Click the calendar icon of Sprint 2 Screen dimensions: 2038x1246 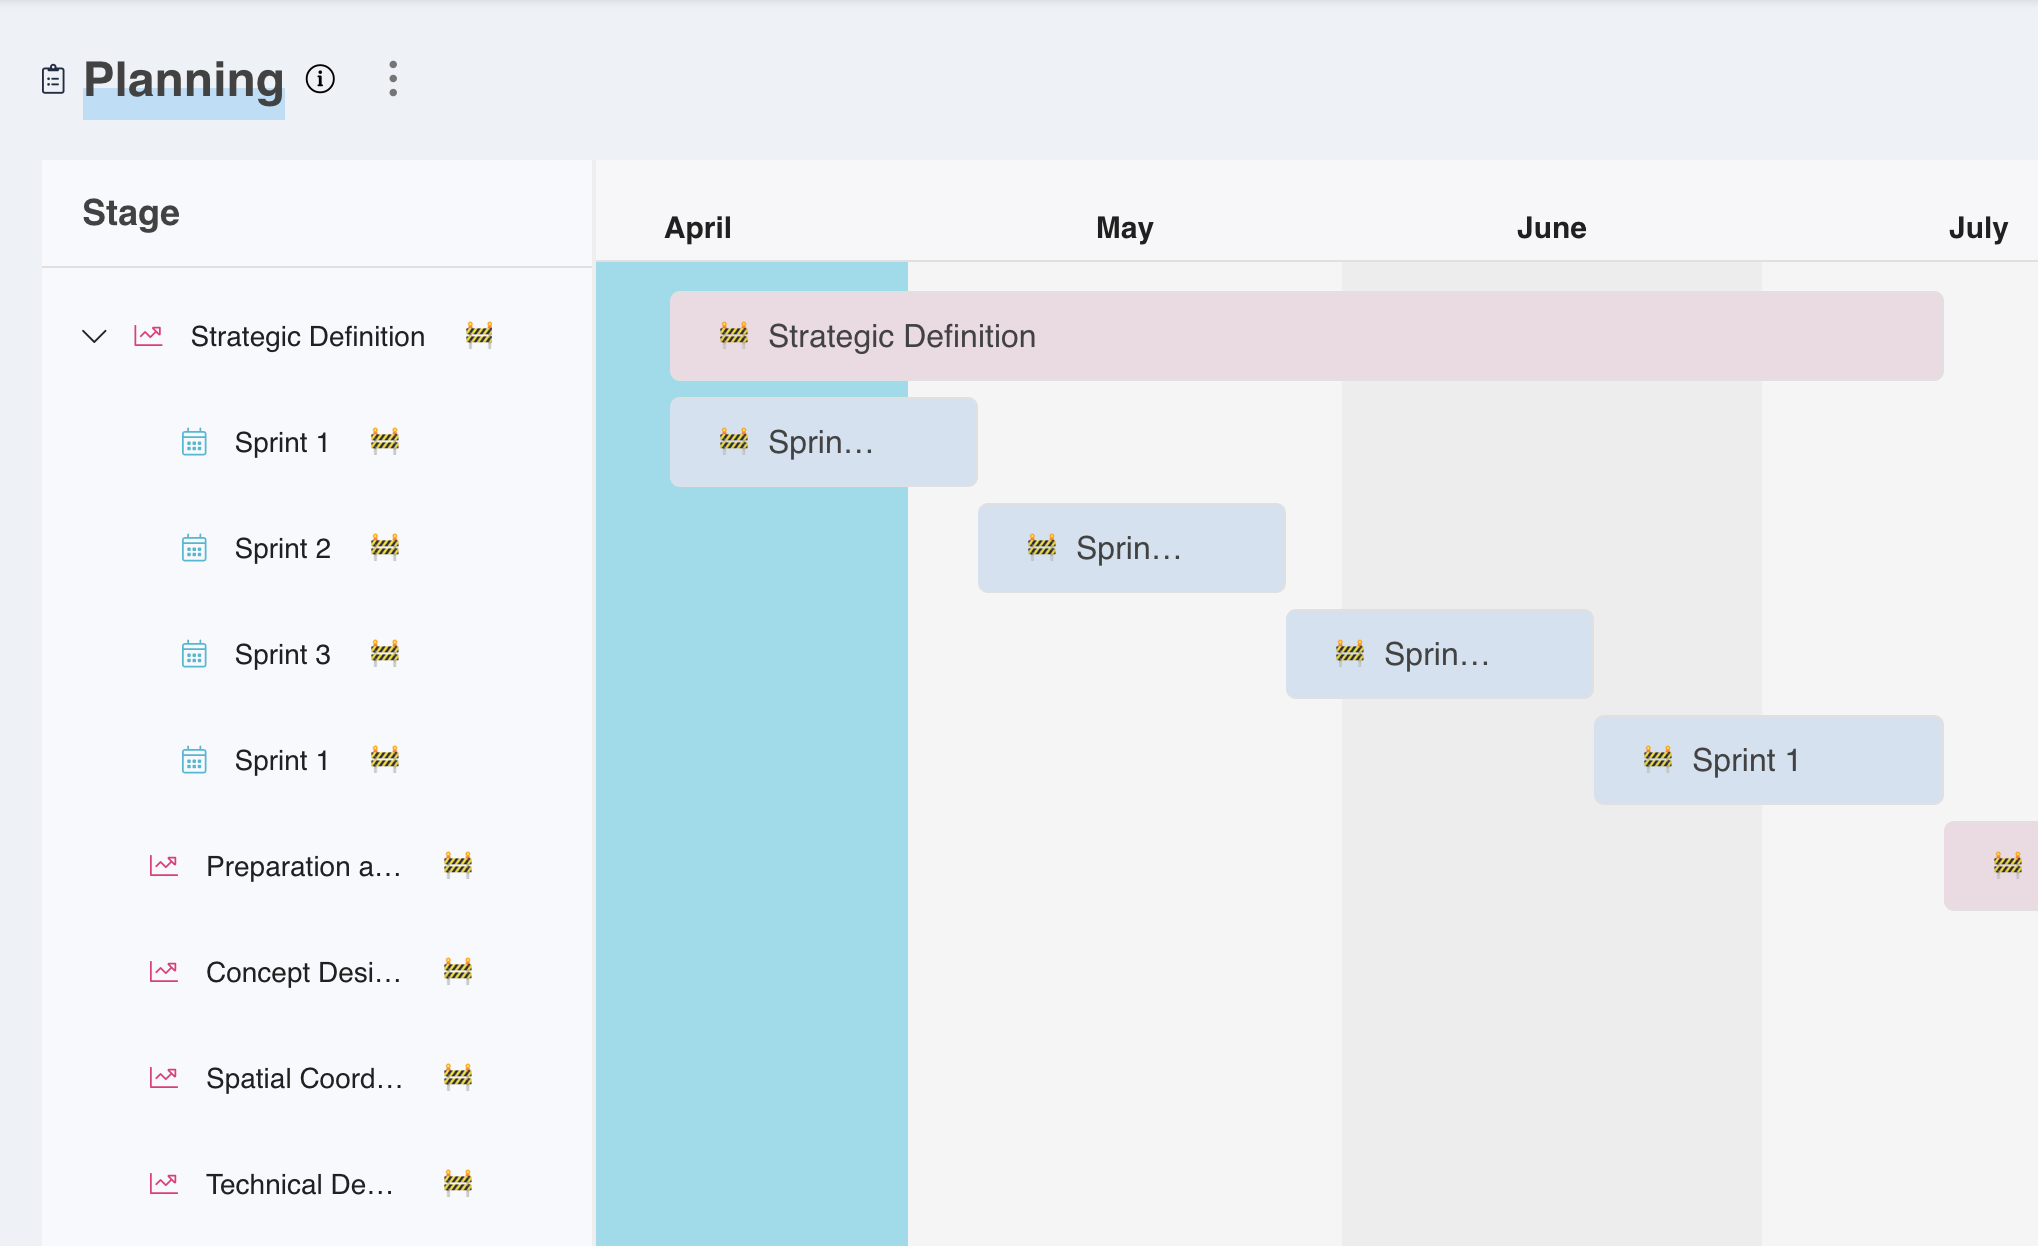pyautogui.click(x=194, y=548)
